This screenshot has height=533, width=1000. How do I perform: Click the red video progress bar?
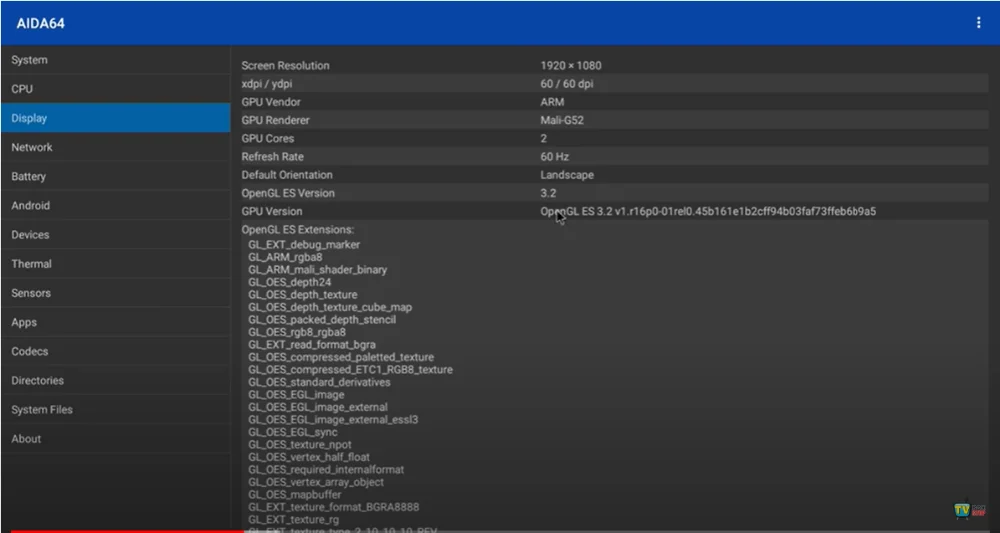pyautogui.click(x=128, y=530)
